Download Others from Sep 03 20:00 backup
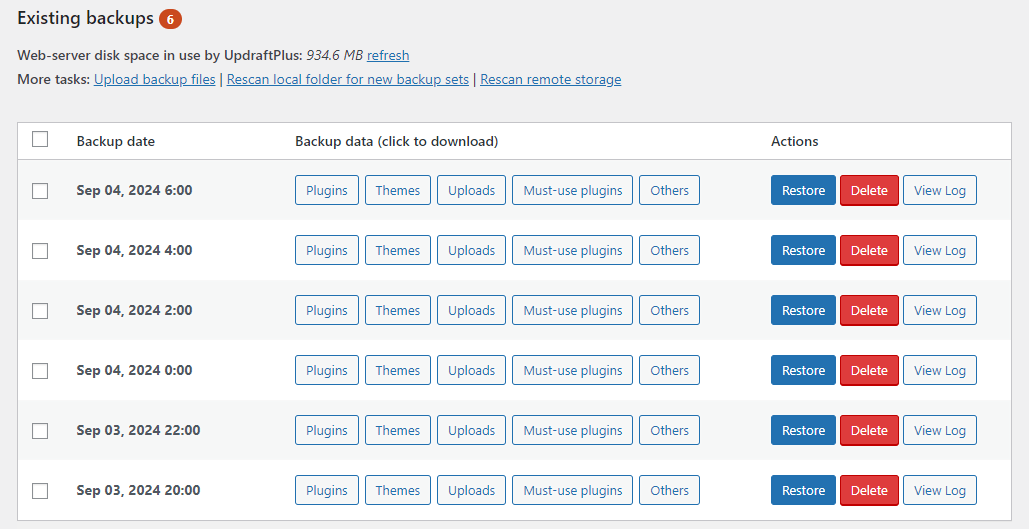 point(669,490)
